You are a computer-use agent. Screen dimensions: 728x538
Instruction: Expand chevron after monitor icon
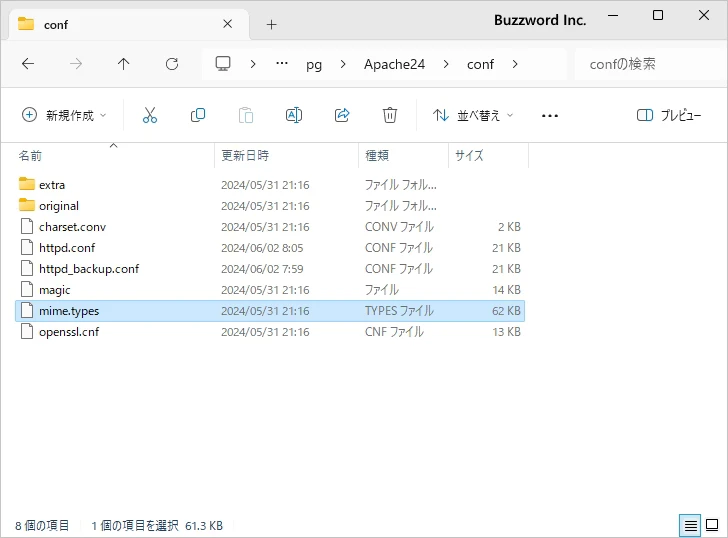coord(253,64)
